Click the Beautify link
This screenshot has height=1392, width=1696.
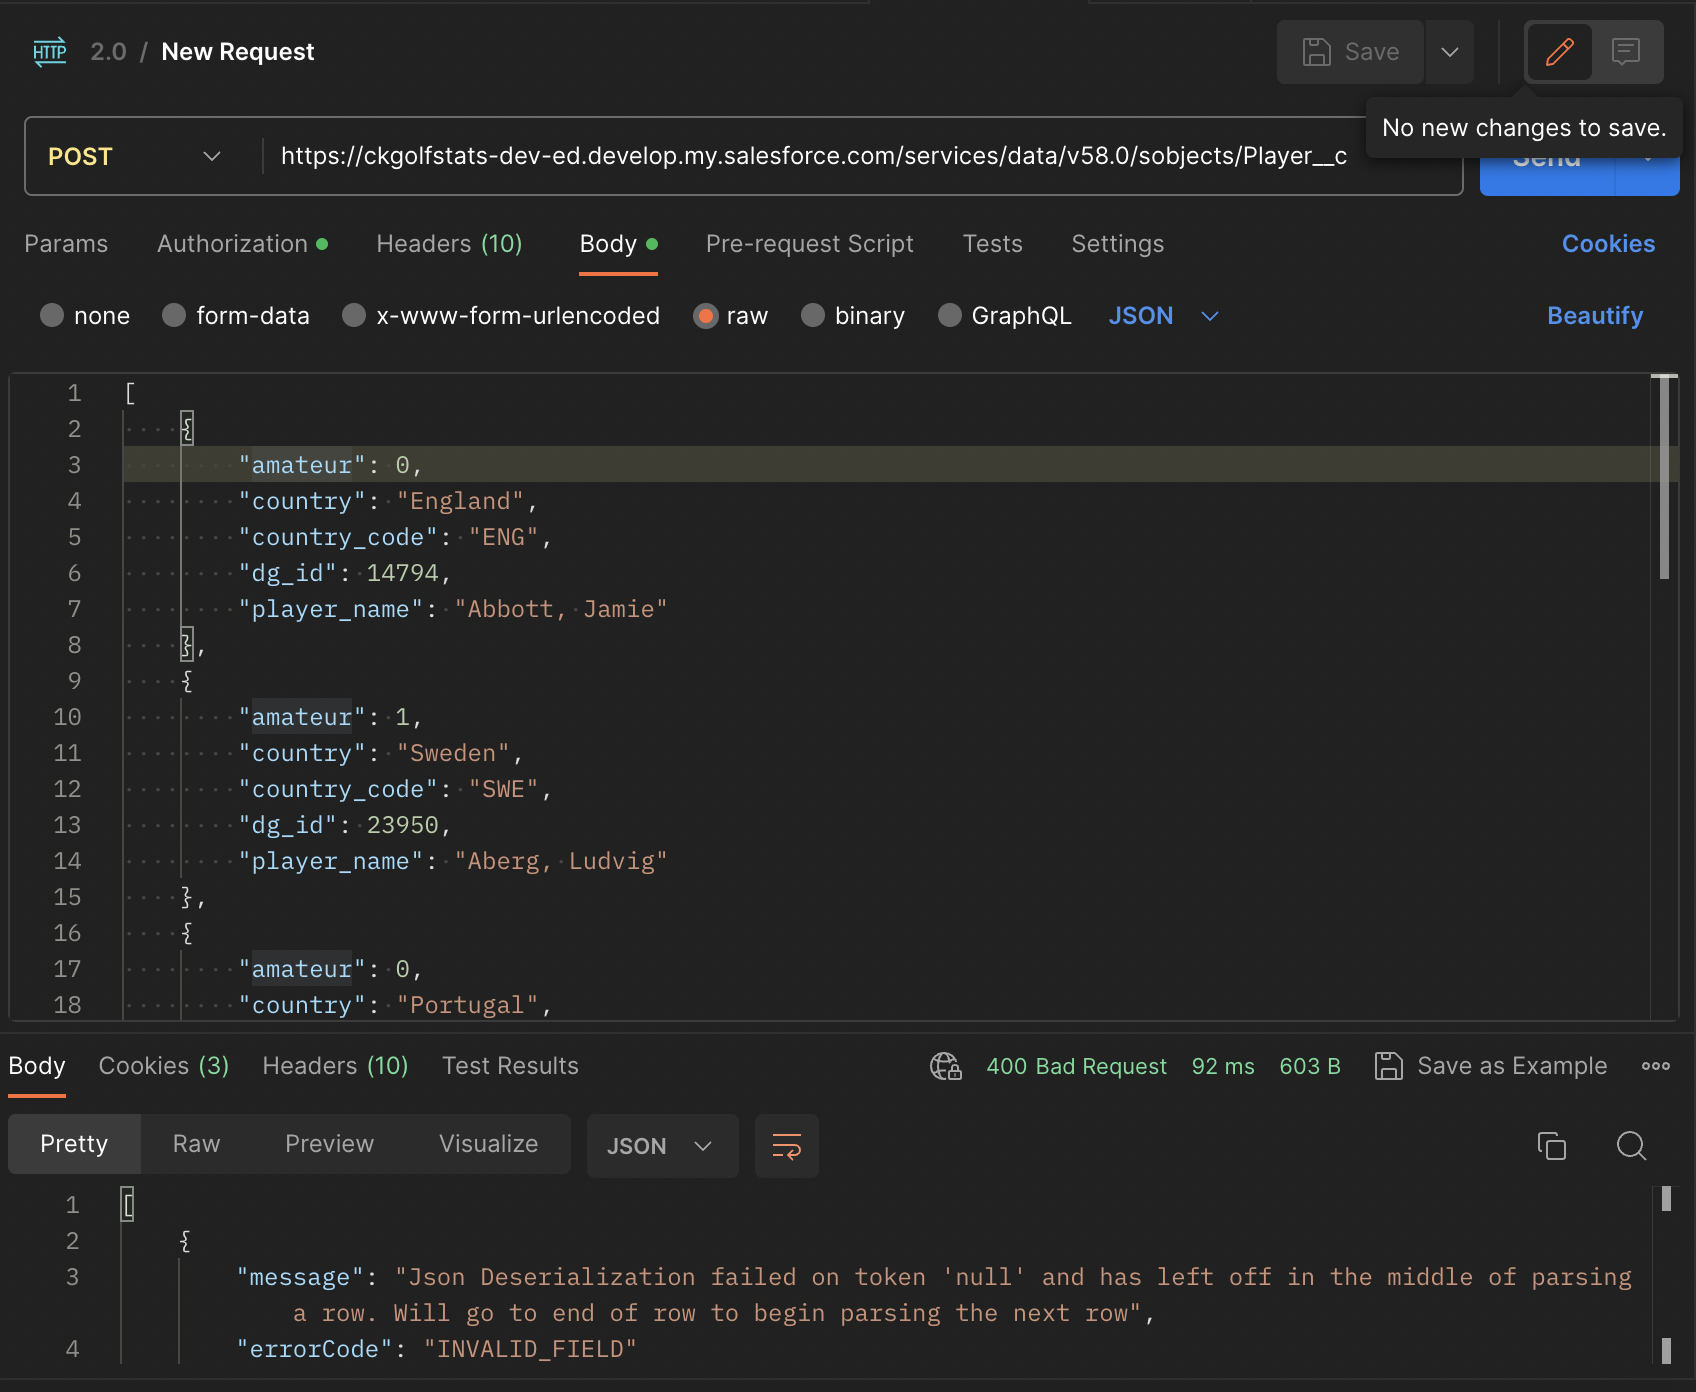pos(1594,316)
